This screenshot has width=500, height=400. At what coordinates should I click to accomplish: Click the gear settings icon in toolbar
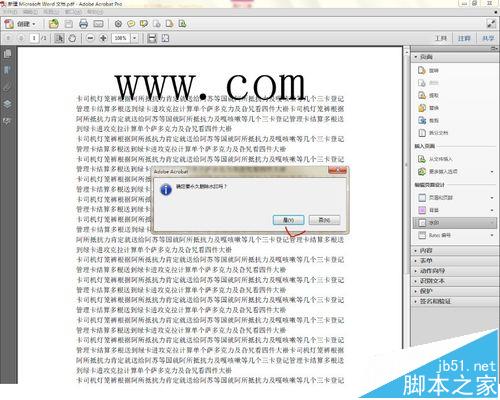click(x=118, y=24)
